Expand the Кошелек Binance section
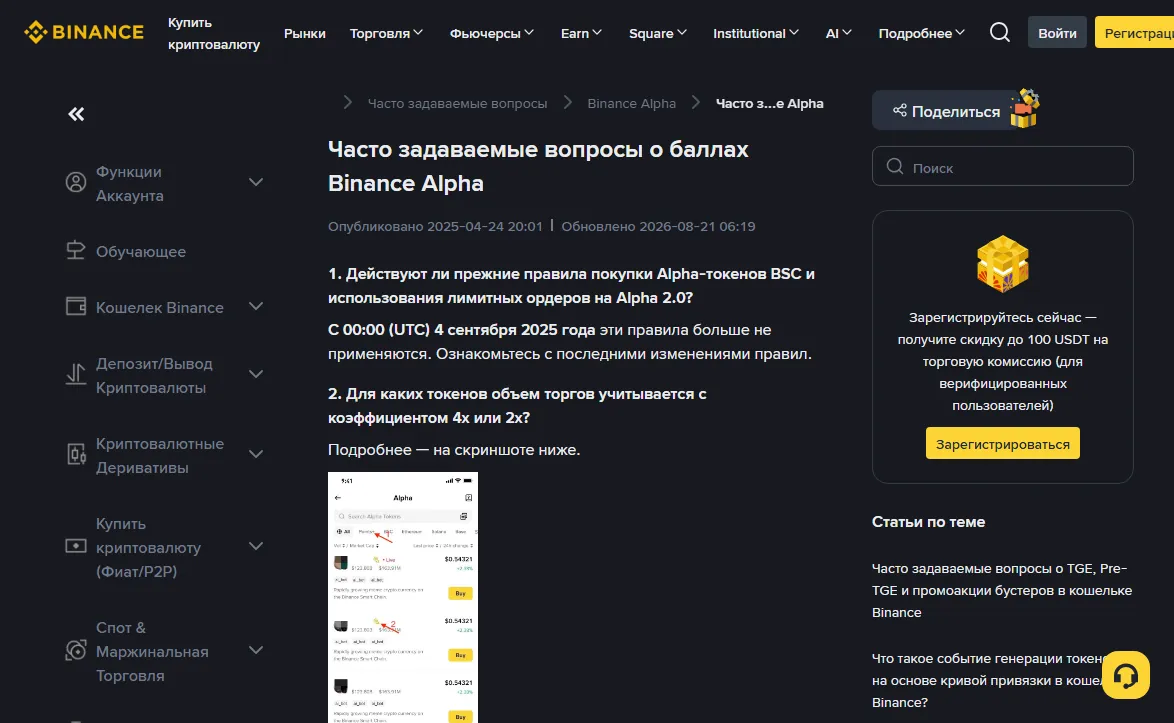Image resolution: width=1174 pixels, height=723 pixels. coord(255,306)
